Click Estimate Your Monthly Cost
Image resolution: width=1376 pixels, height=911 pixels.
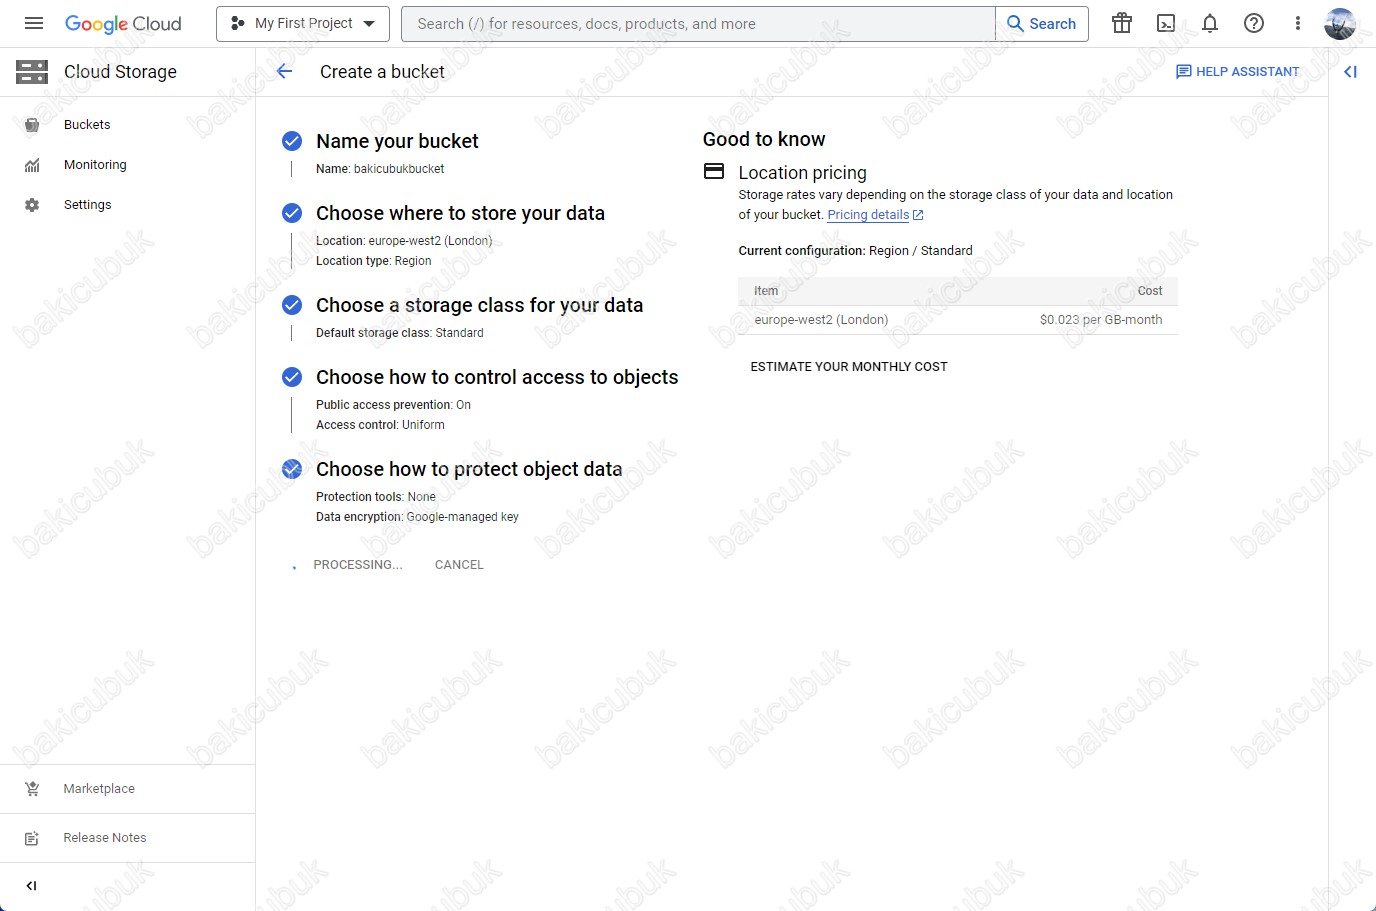click(x=849, y=367)
